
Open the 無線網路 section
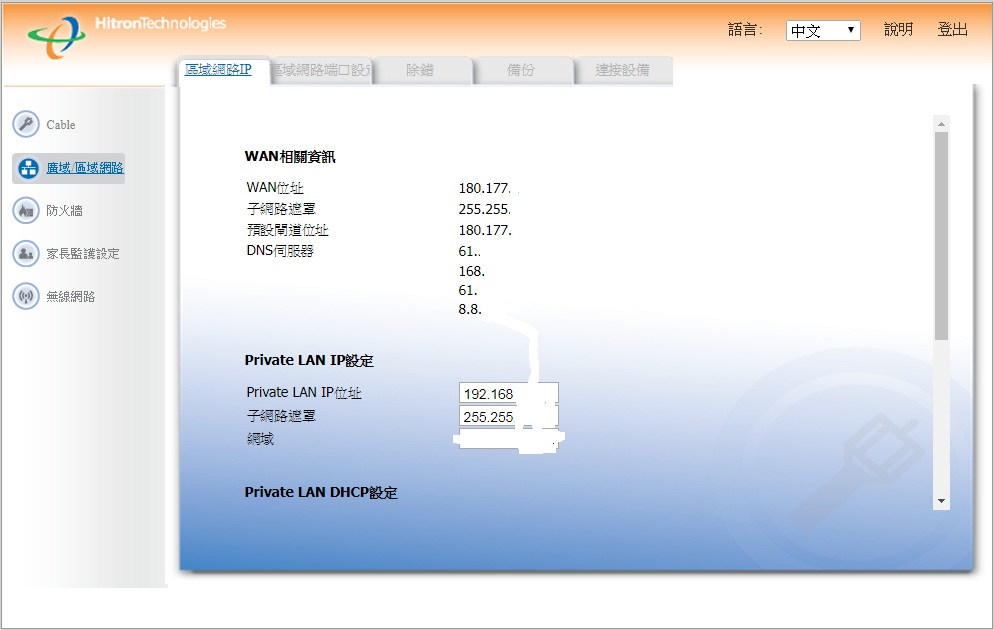[70, 296]
